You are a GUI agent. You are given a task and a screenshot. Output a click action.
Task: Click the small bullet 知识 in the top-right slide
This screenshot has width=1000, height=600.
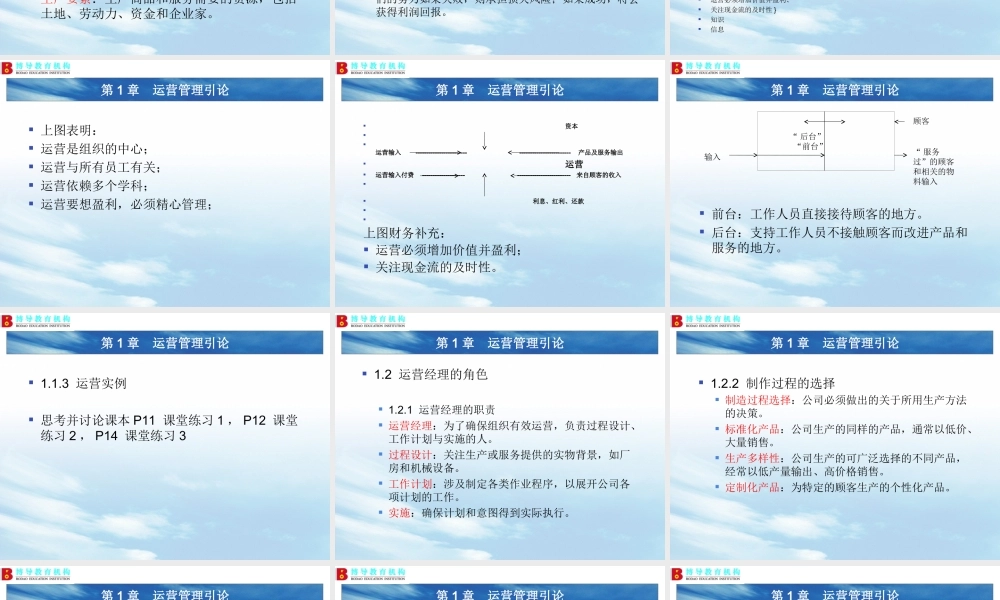click(x=717, y=20)
